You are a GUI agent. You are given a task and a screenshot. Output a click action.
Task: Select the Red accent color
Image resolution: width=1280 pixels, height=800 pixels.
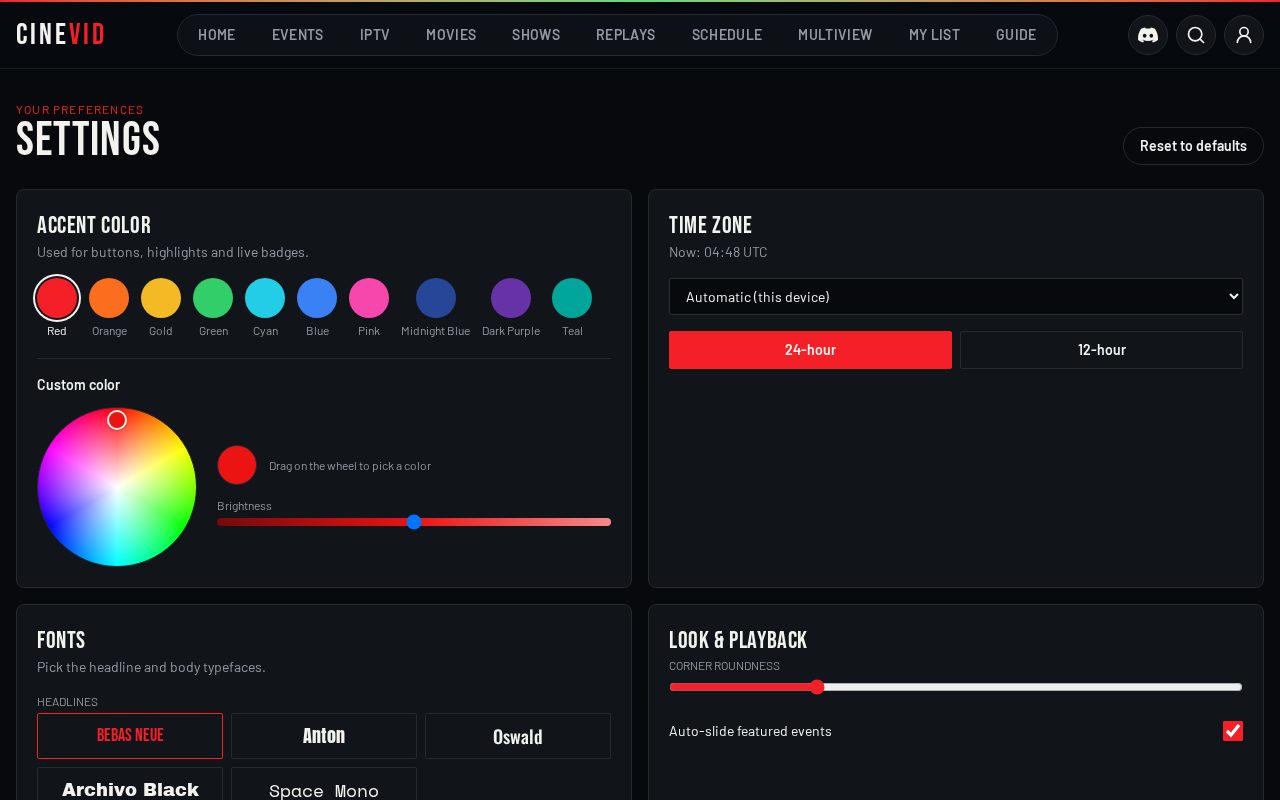point(57,298)
